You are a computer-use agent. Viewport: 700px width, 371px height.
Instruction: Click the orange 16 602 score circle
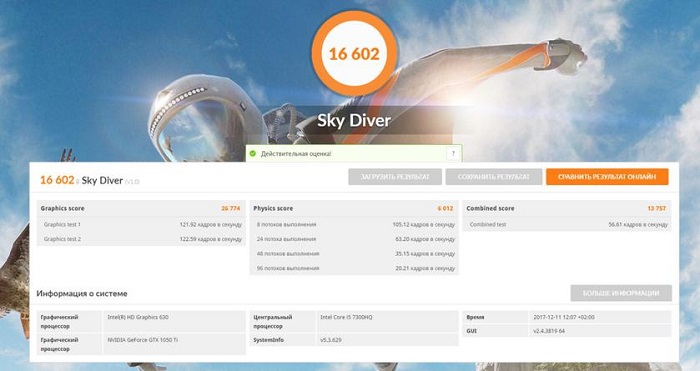click(354, 54)
